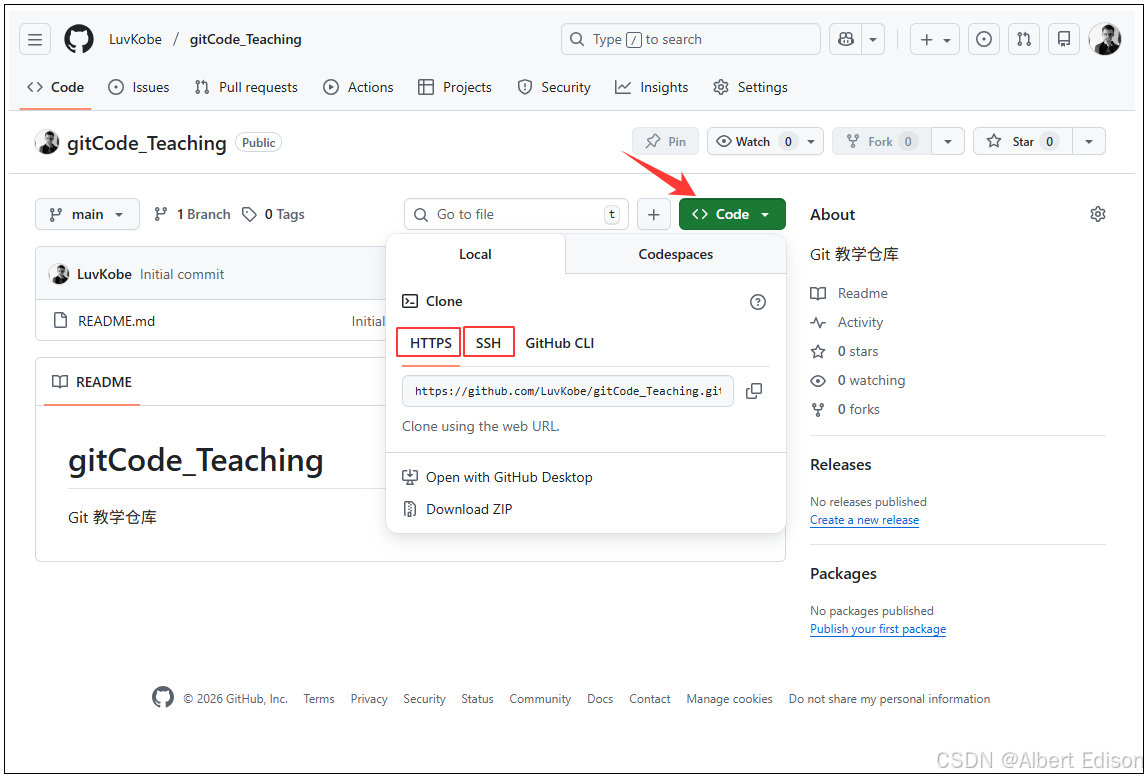Image resolution: width=1148 pixels, height=780 pixels.
Task: Switch to the Code tab
Action: (56, 87)
